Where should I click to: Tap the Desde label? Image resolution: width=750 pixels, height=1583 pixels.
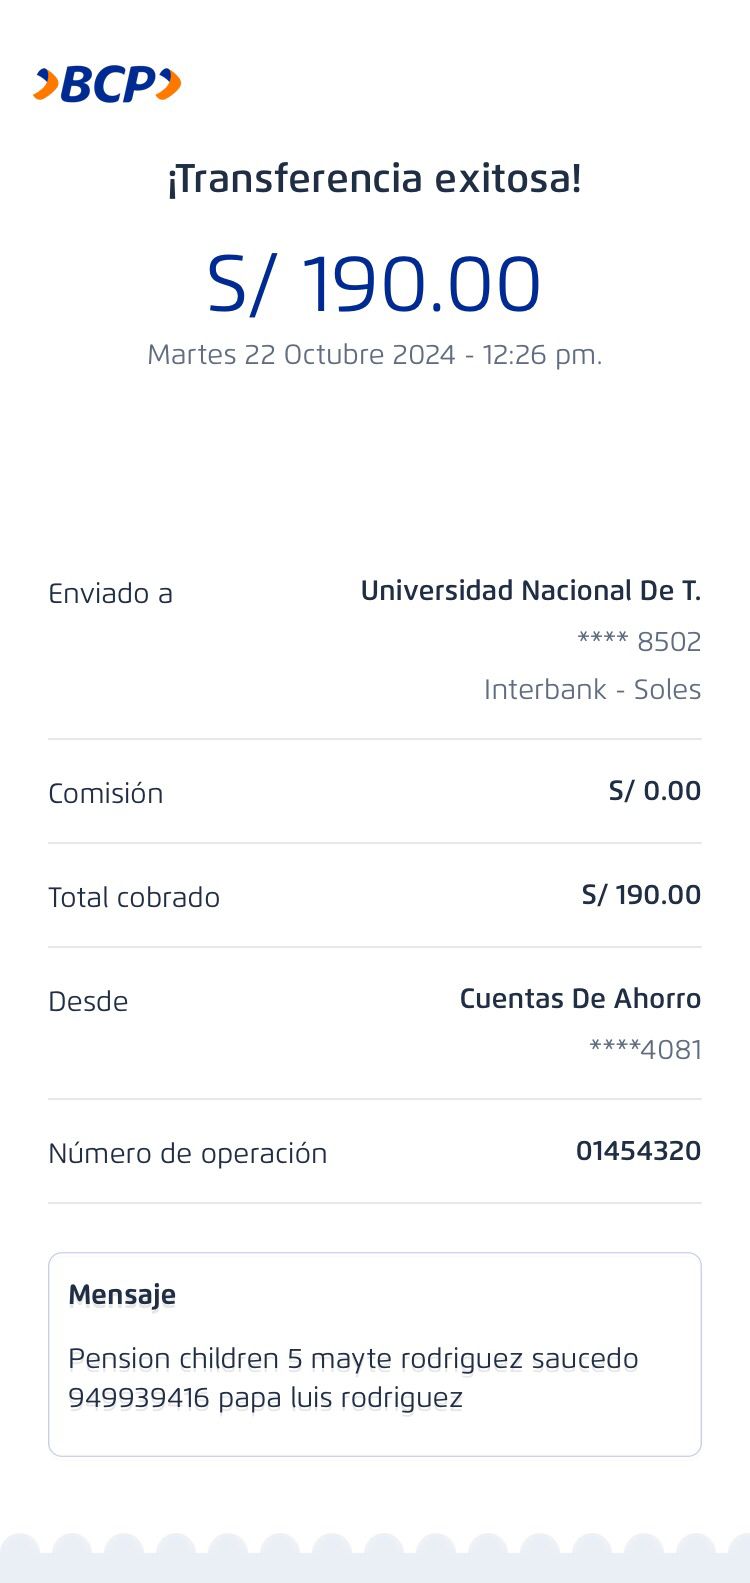click(x=88, y=1002)
